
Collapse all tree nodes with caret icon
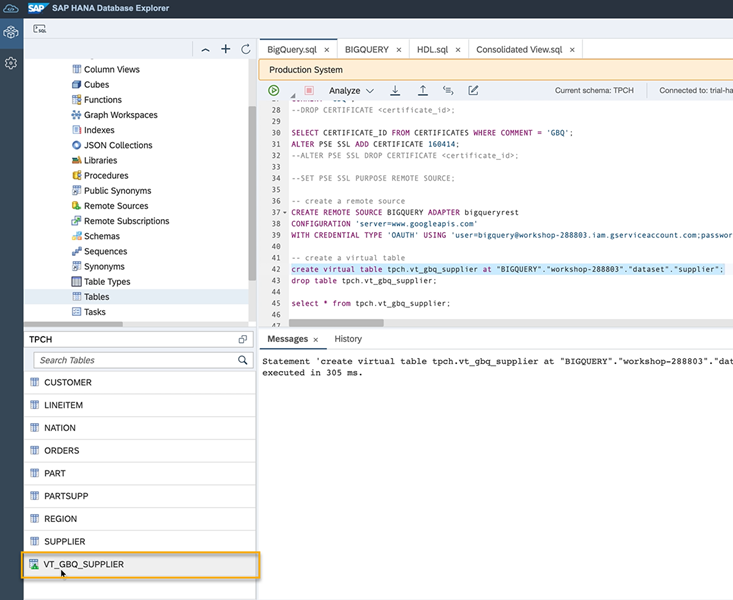205,50
